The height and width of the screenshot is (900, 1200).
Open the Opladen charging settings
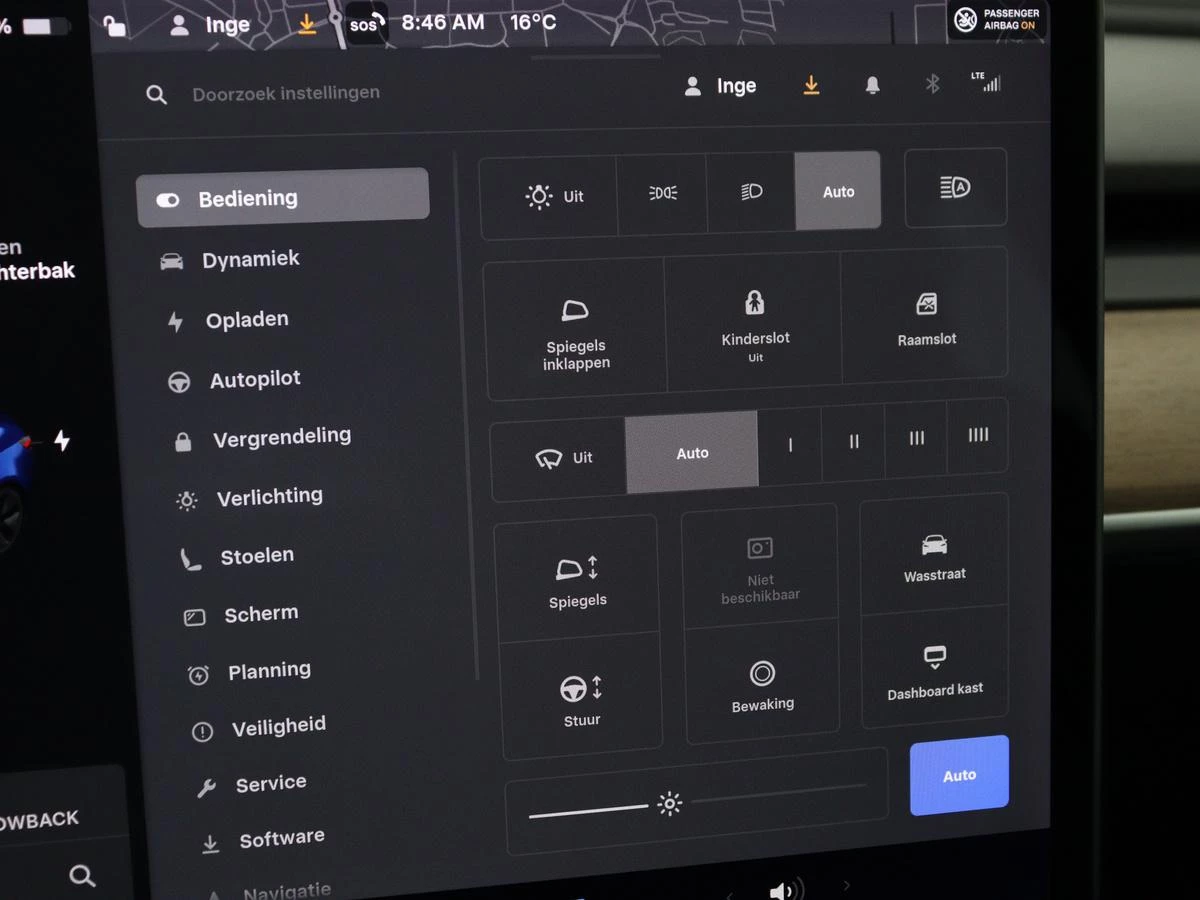(x=246, y=319)
